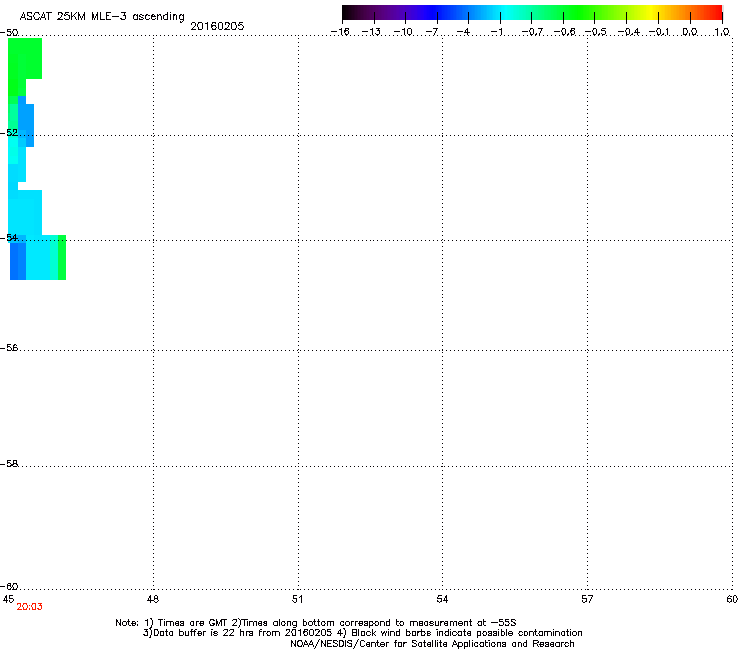Click the cyan section of the colorbar
Image resolution: width=740 pixels, height=650 pixels.
click(505, 12)
